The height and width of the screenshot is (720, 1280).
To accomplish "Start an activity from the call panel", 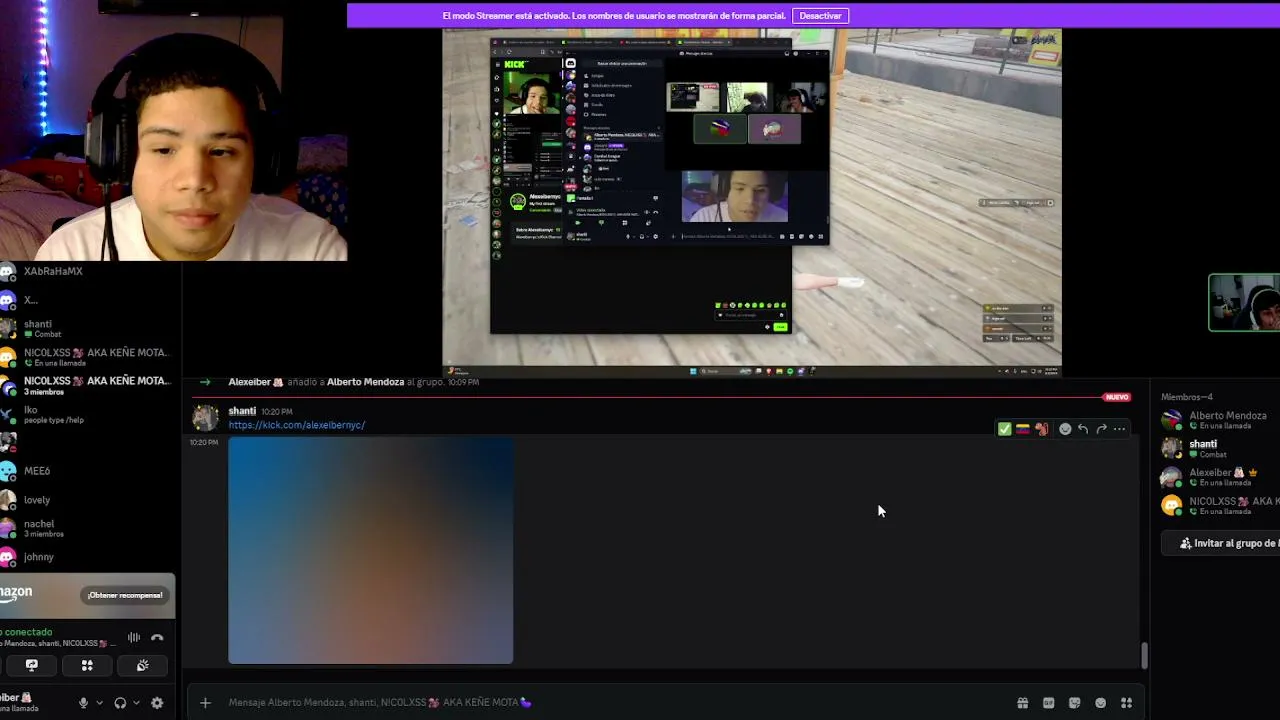I will 87,665.
